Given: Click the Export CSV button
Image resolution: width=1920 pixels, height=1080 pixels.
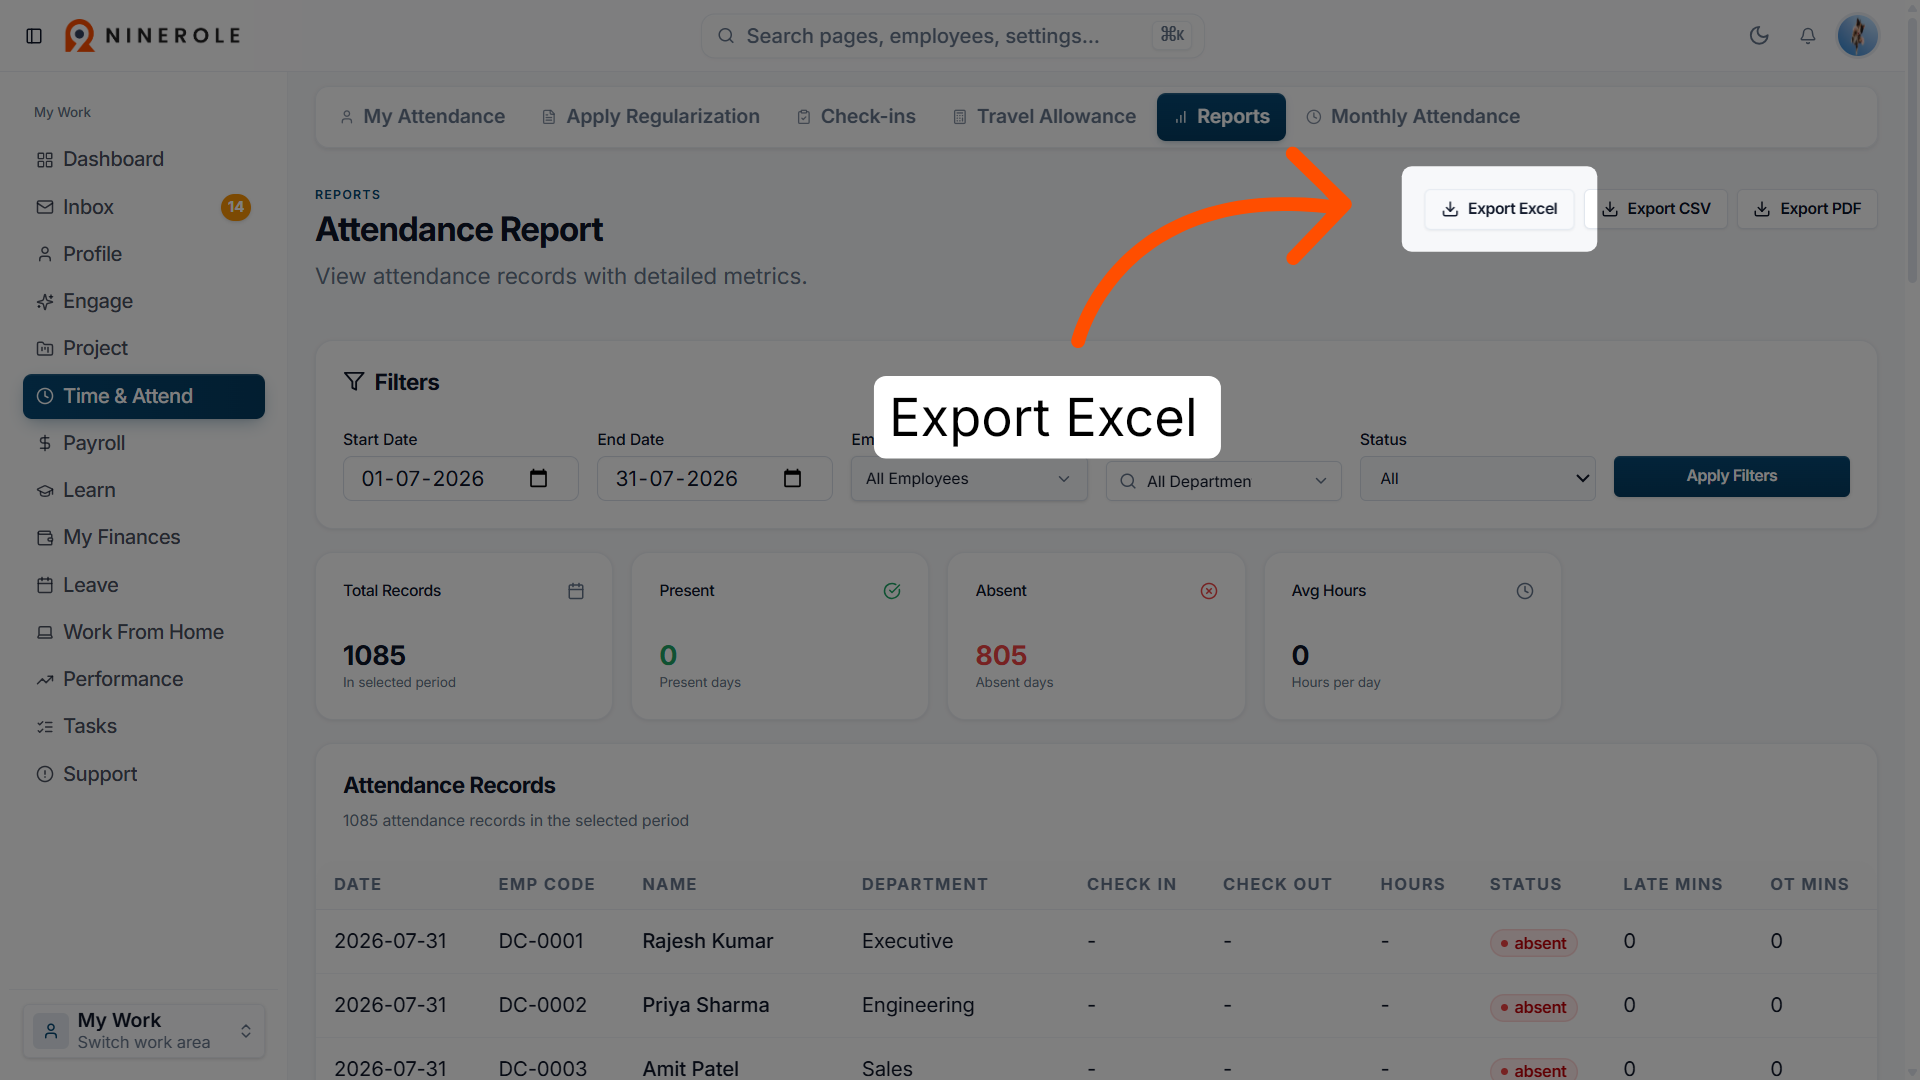Looking at the screenshot, I should (1656, 209).
